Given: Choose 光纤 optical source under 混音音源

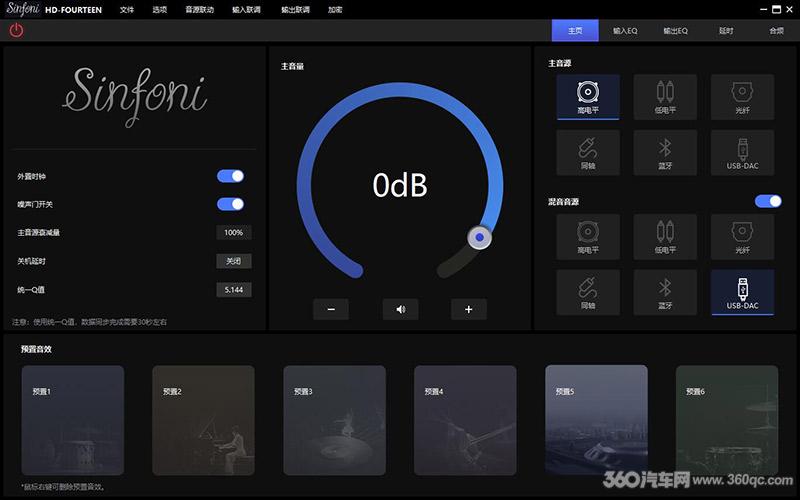Looking at the screenshot, I should [x=742, y=237].
